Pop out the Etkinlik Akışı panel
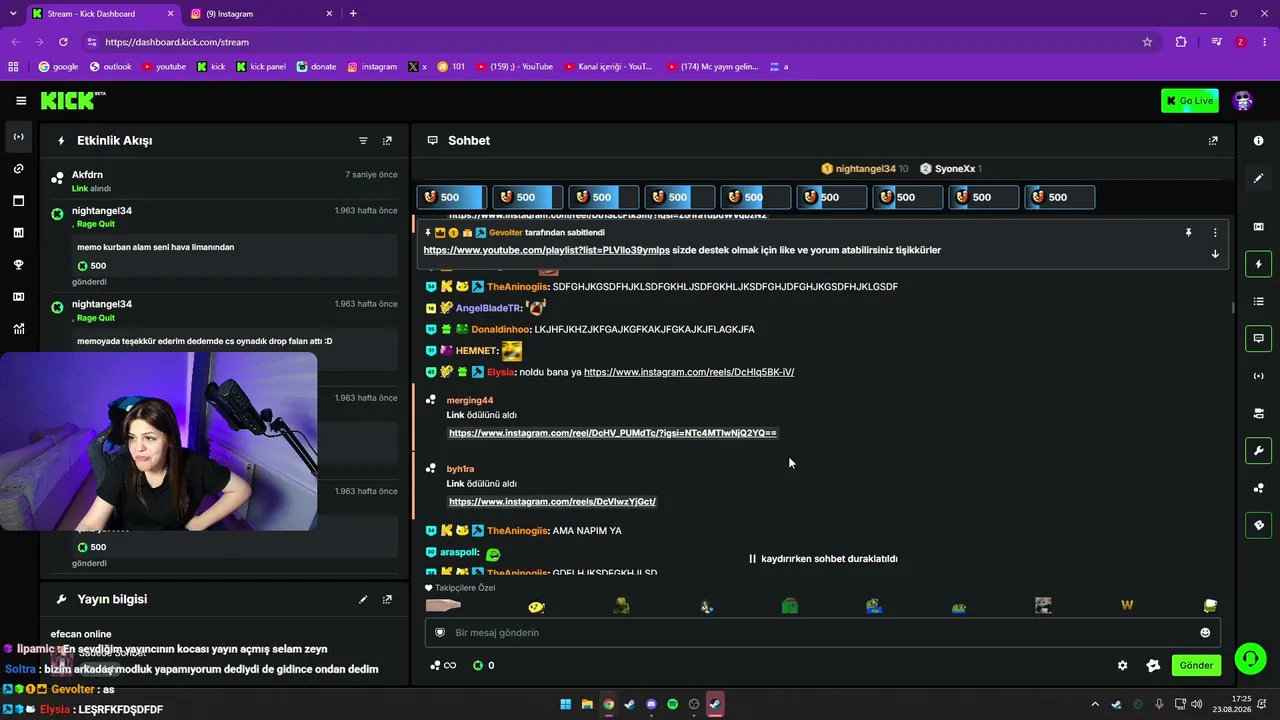 pos(387,141)
